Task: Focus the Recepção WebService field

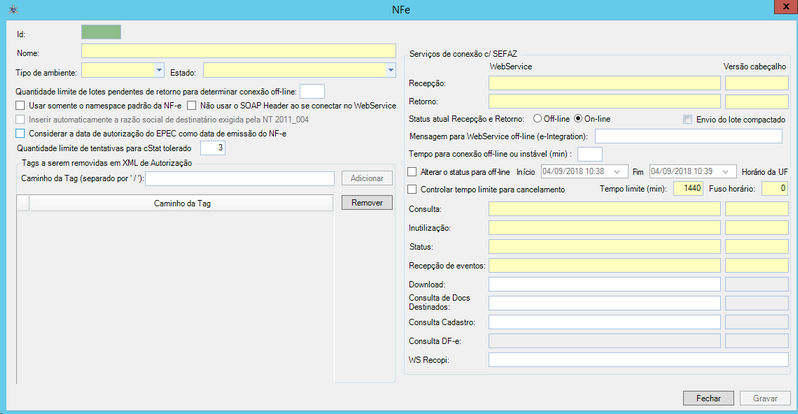Action: 604,83
